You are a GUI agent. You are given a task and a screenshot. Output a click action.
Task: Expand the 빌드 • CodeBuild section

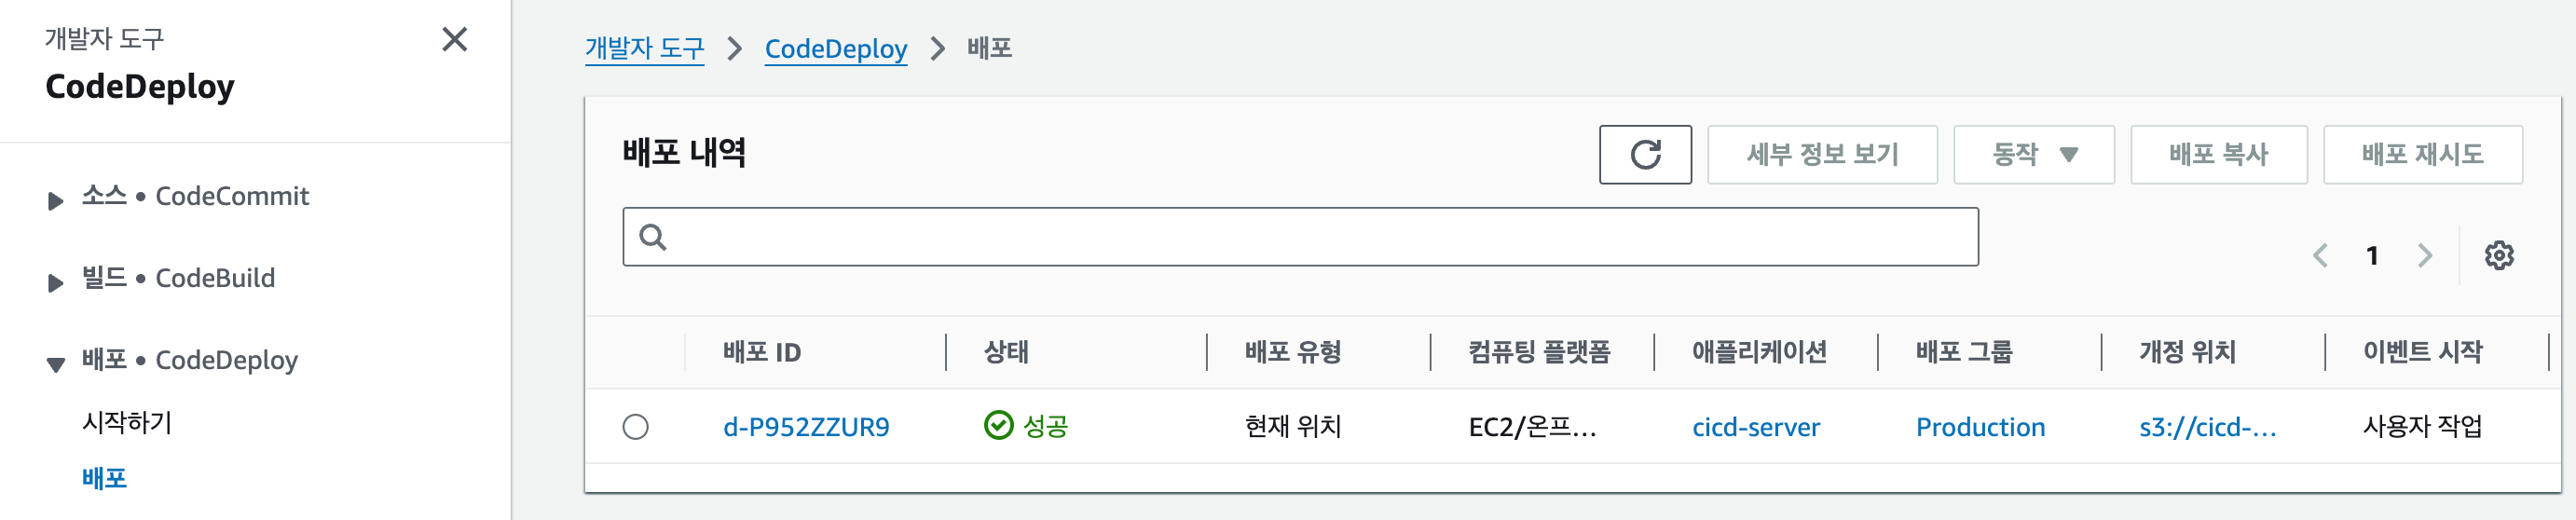pos(56,282)
